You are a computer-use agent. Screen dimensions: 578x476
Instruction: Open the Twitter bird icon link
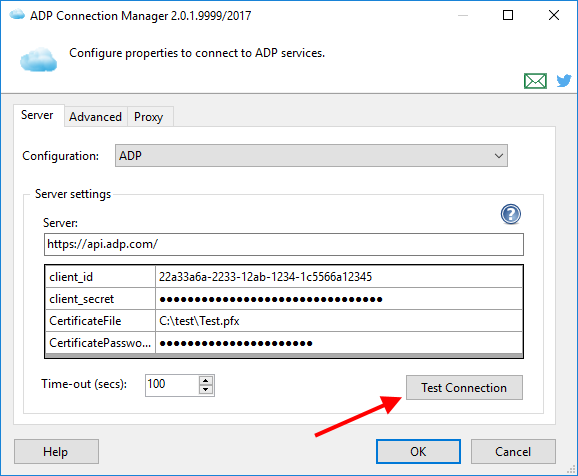[564, 80]
